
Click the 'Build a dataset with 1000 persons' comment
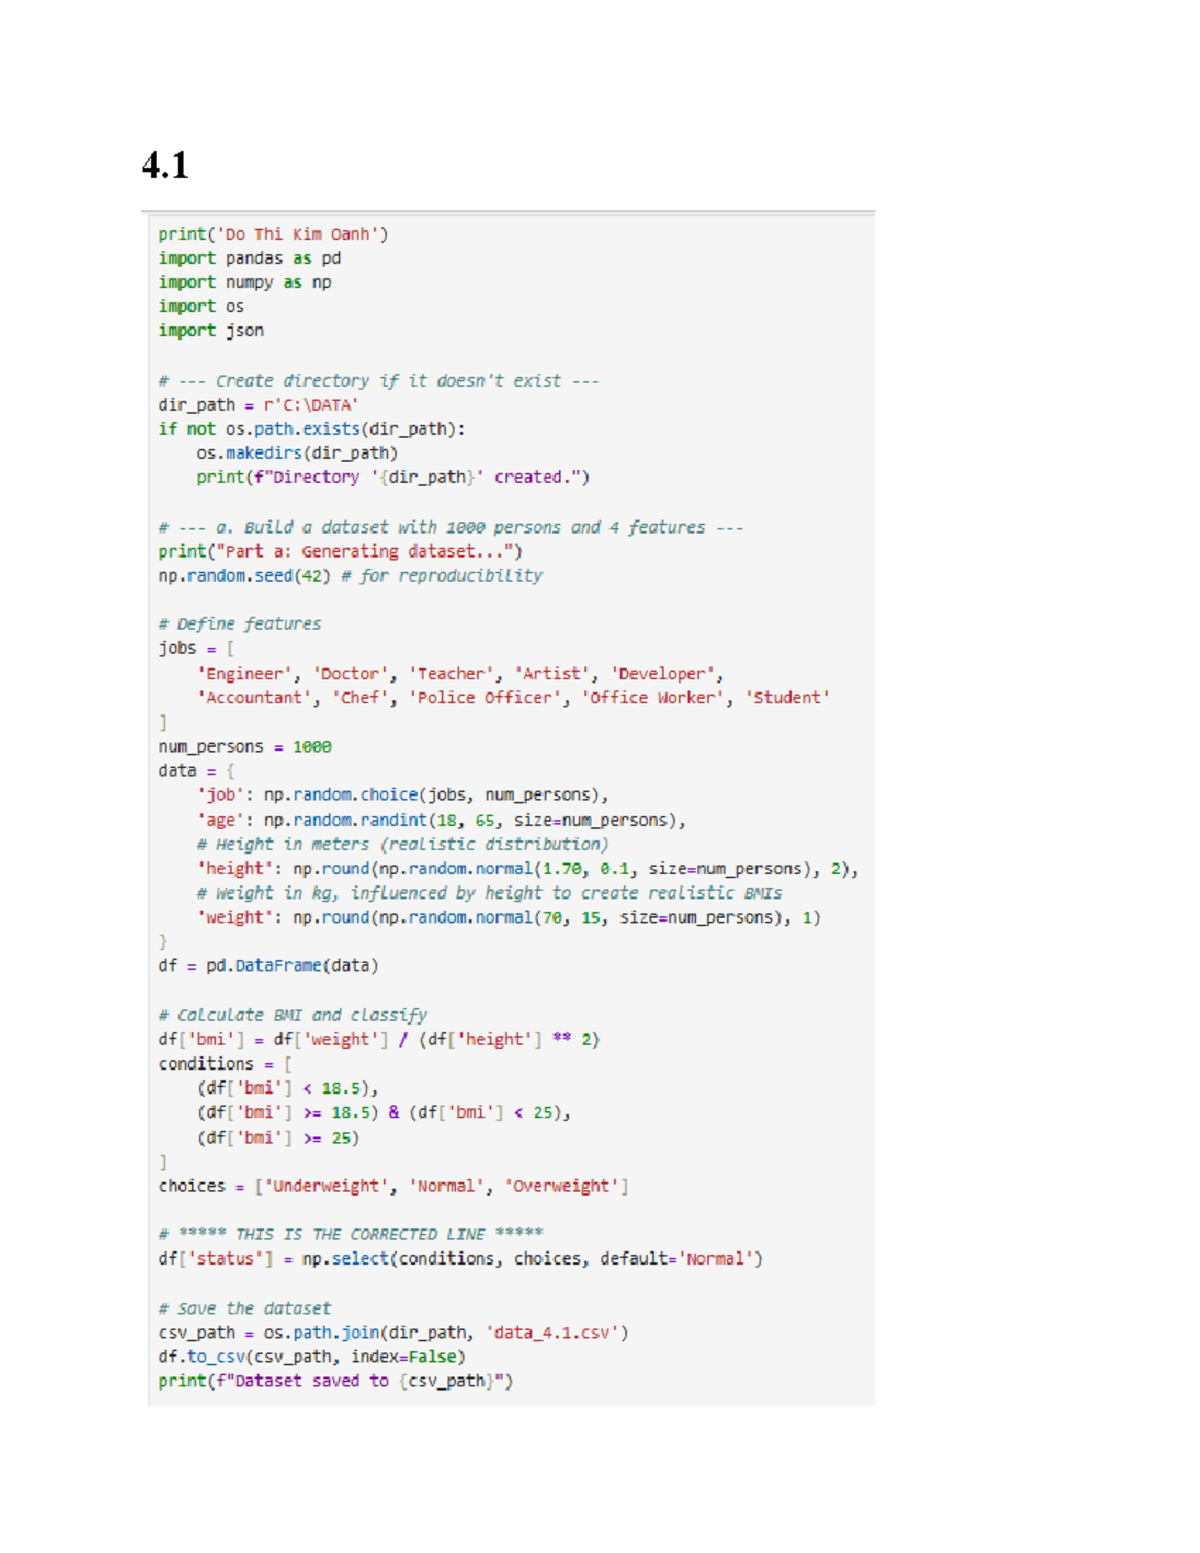451,527
